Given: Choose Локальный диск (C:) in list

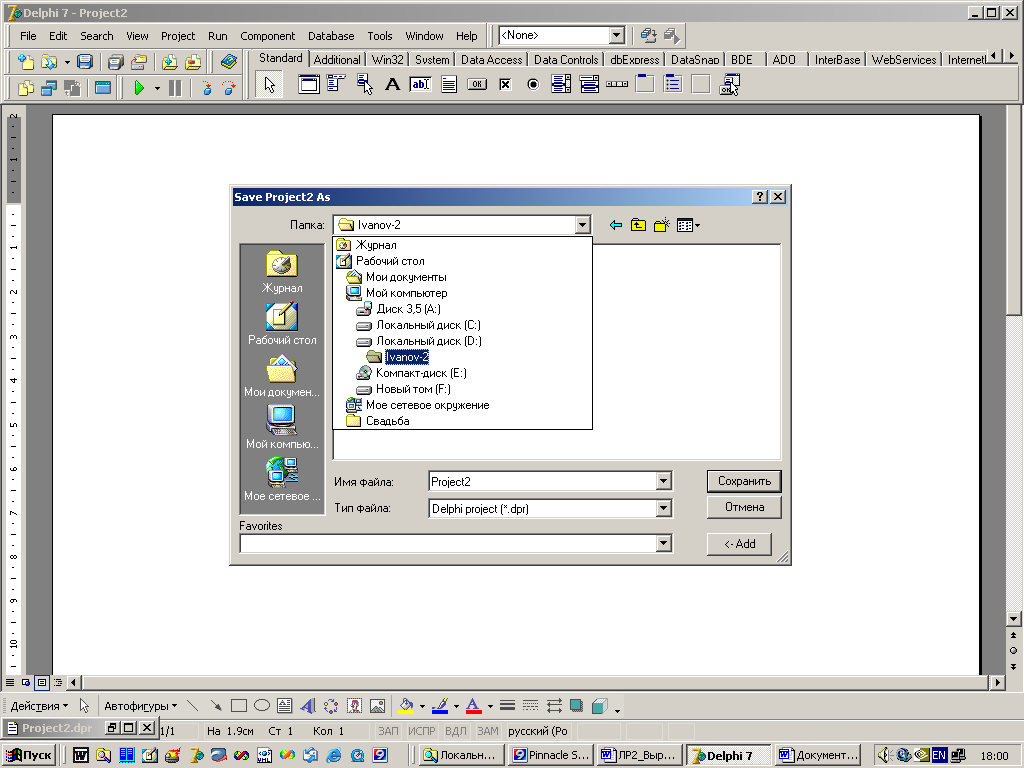Looking at the screenshot, I should tap(418, 325).
